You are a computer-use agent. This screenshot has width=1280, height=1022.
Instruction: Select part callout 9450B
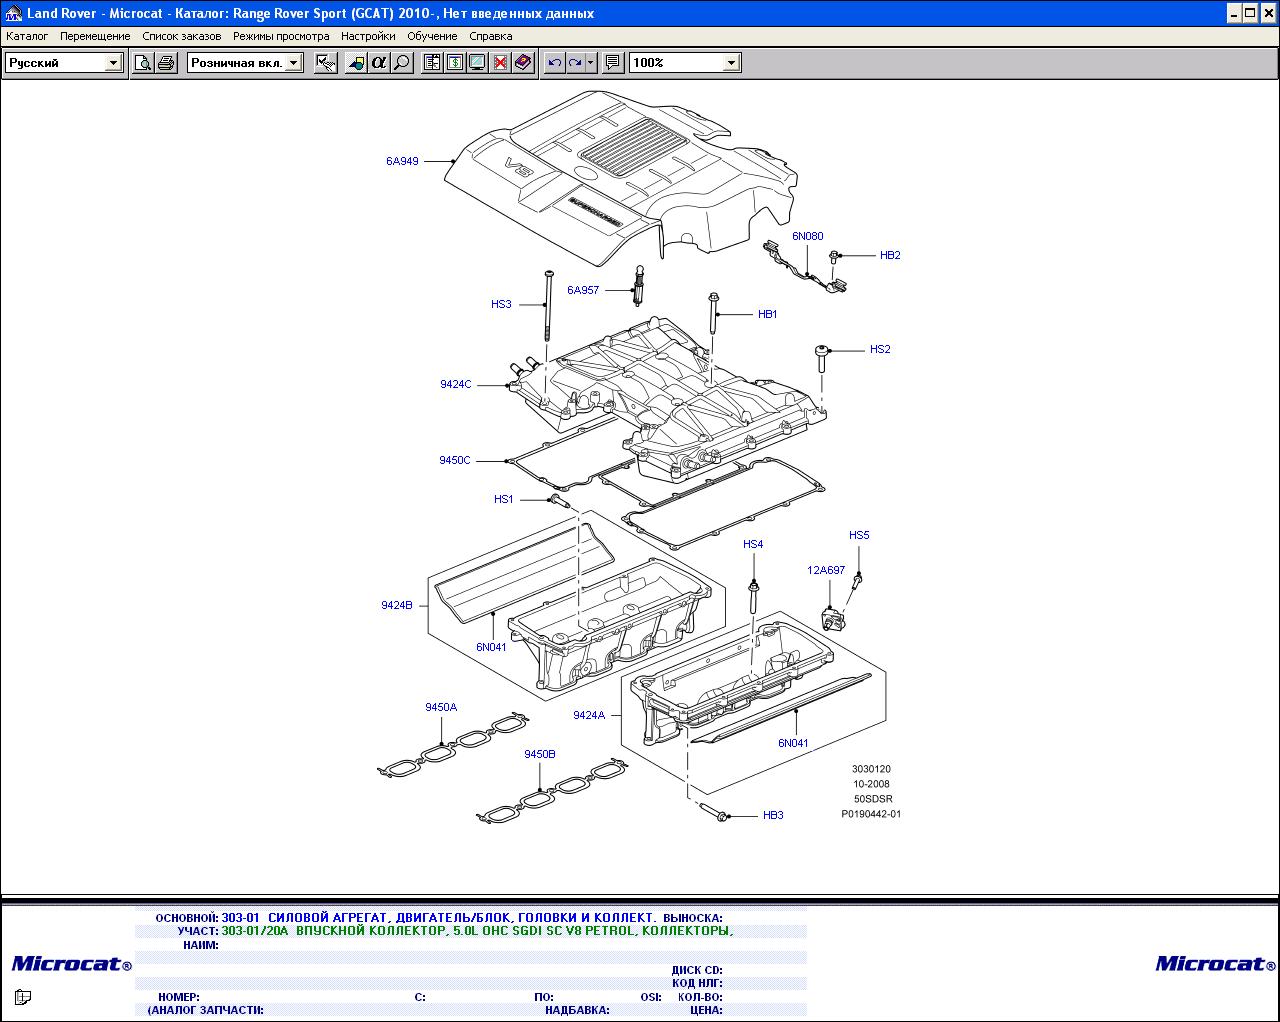[540, 755]
